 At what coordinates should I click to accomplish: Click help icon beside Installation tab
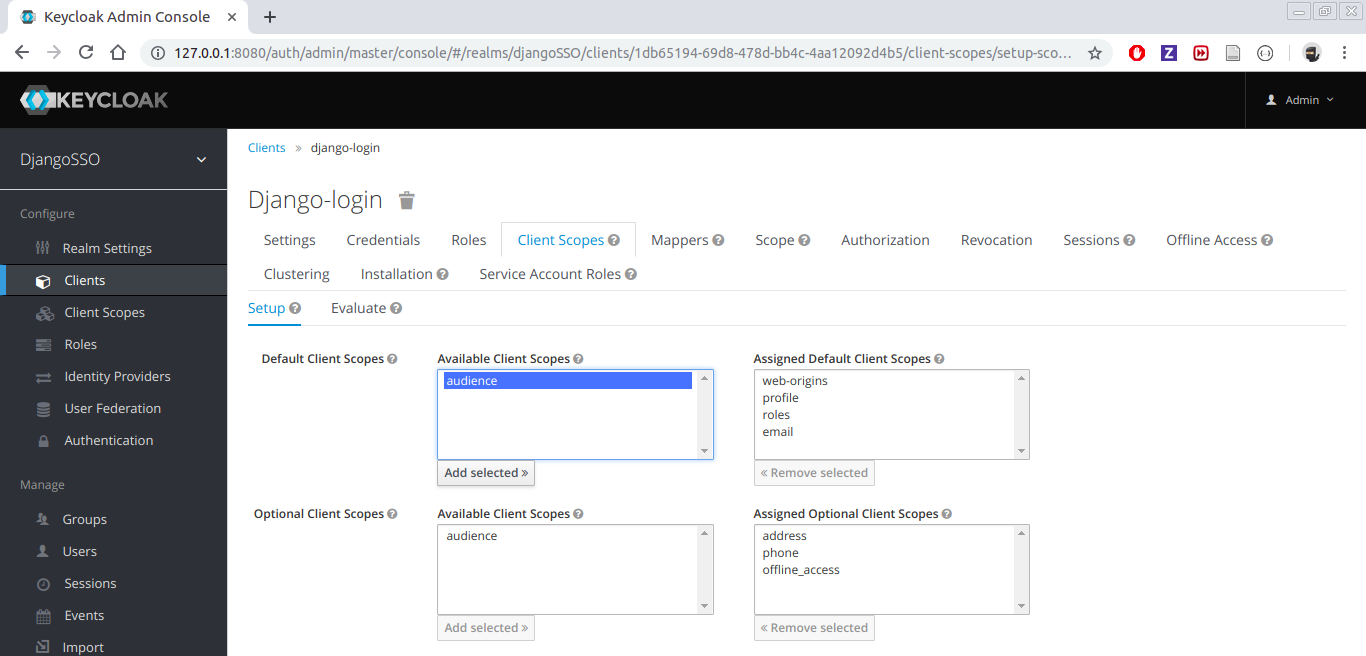[x=442, y=274]
